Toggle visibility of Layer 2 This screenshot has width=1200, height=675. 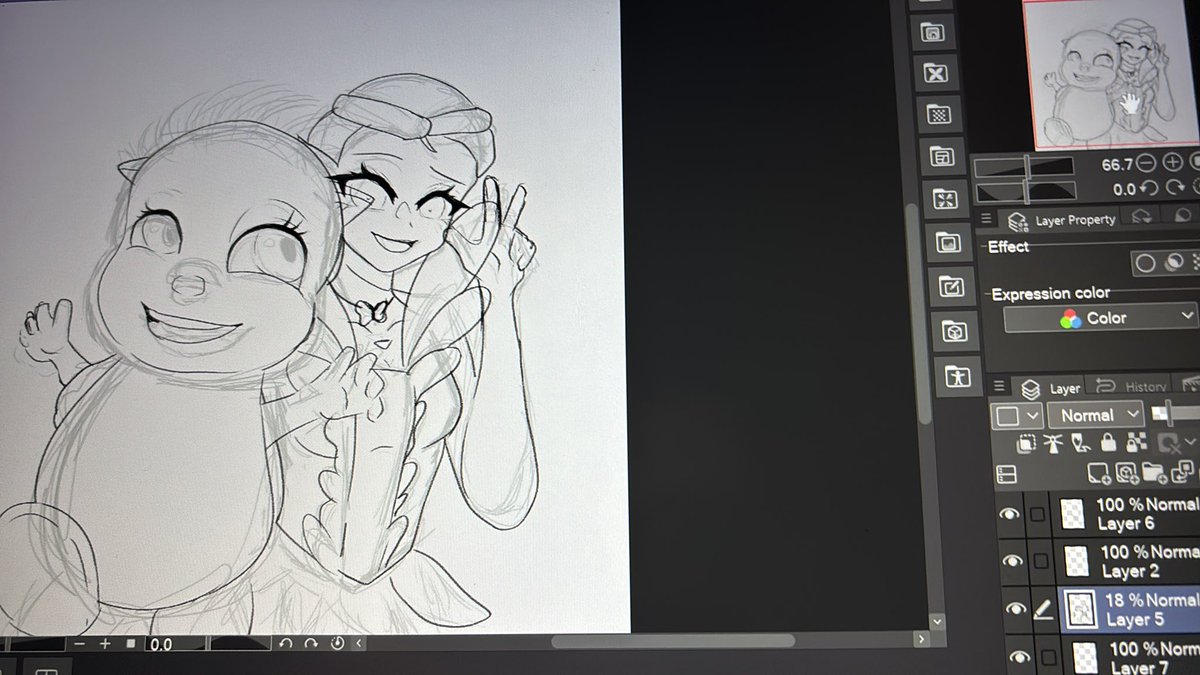[1011, 561]
